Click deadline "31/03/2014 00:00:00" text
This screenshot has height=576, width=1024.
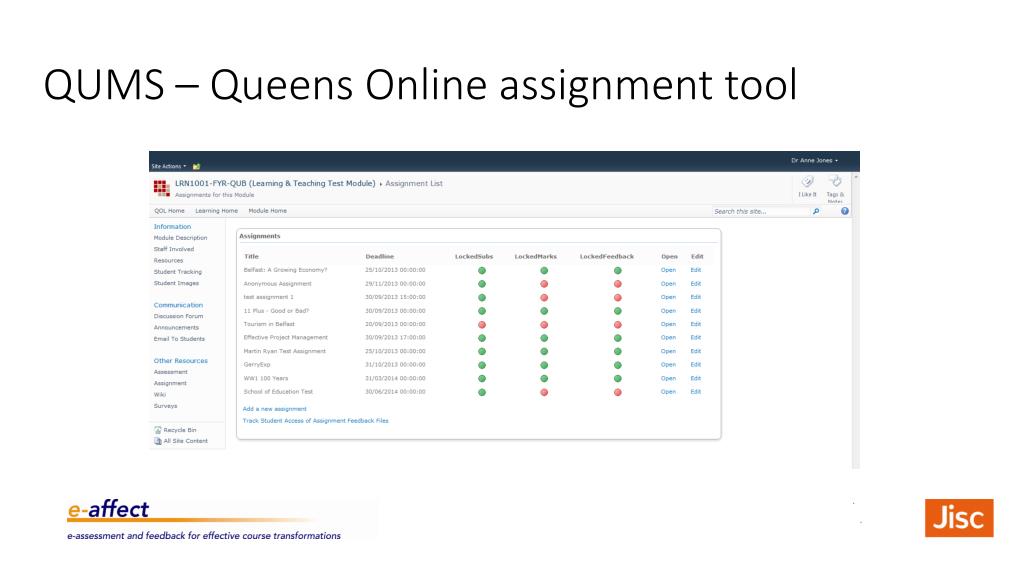395,378
